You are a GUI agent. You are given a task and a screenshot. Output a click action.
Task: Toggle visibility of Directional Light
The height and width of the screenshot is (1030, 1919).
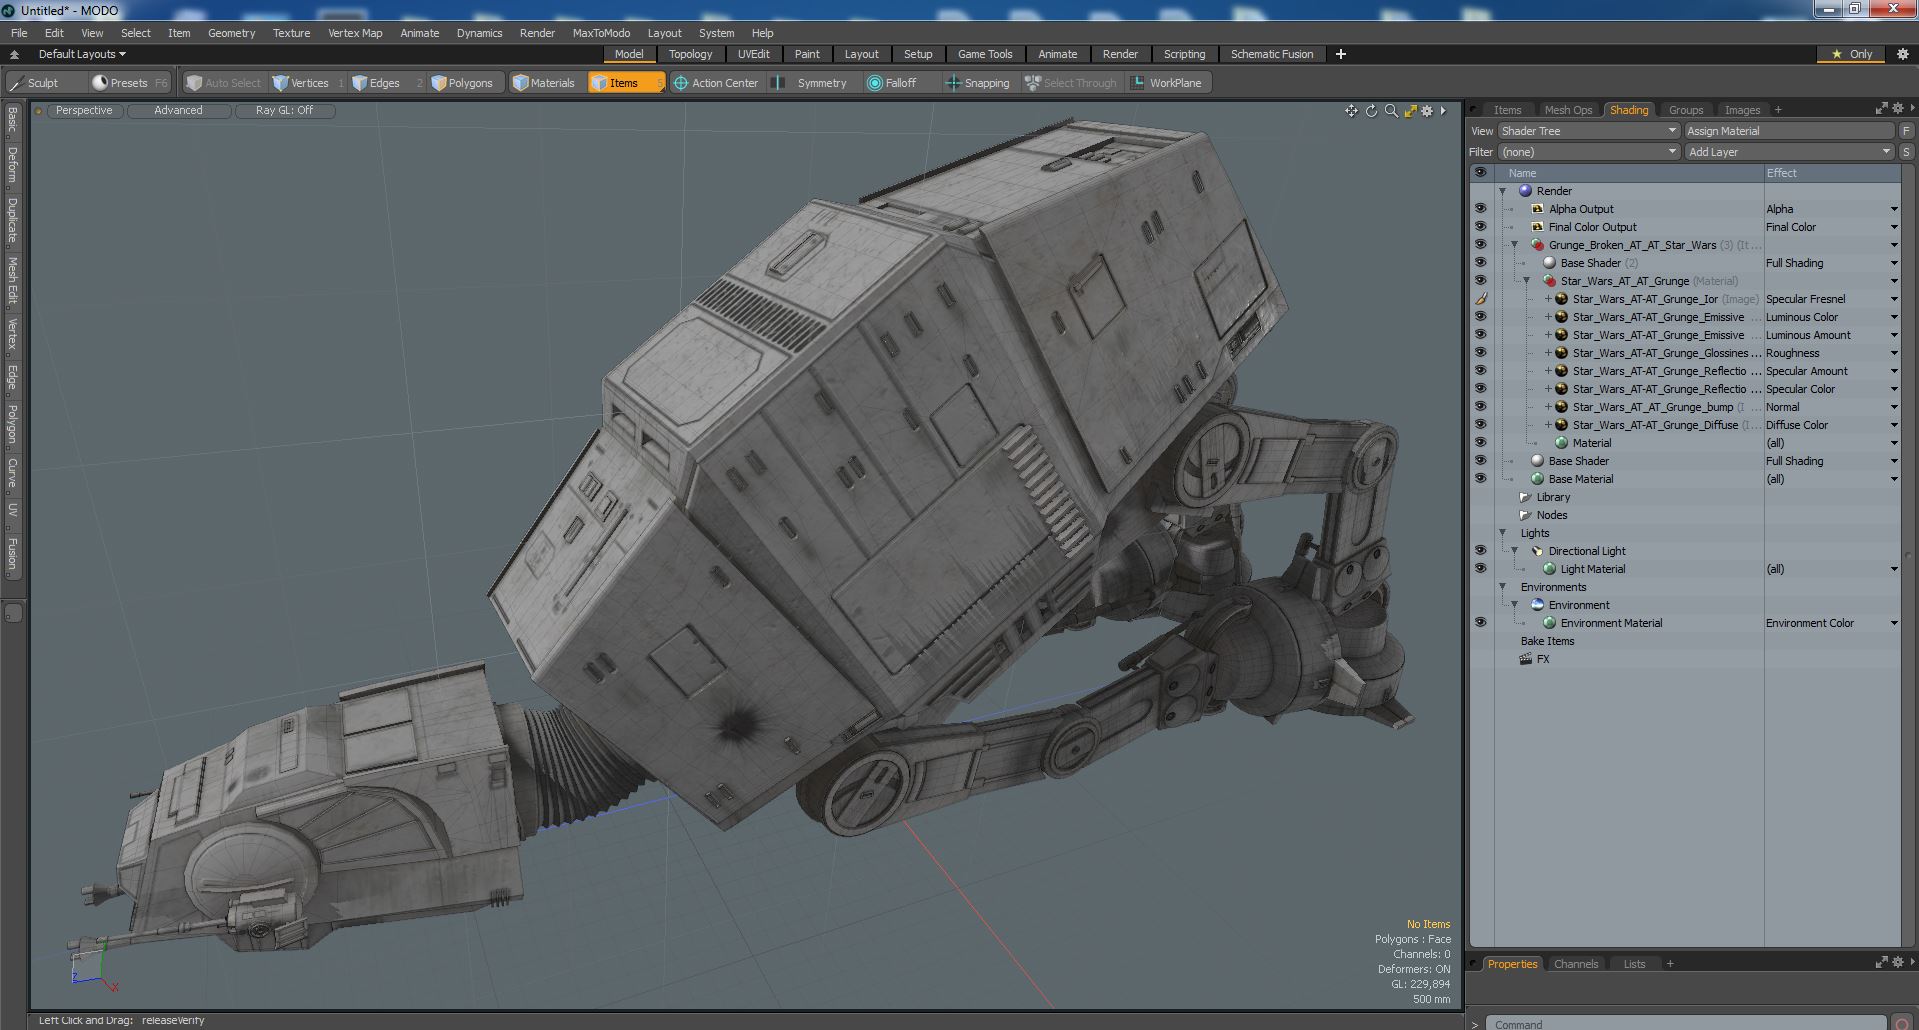(x=1480, y=551)
